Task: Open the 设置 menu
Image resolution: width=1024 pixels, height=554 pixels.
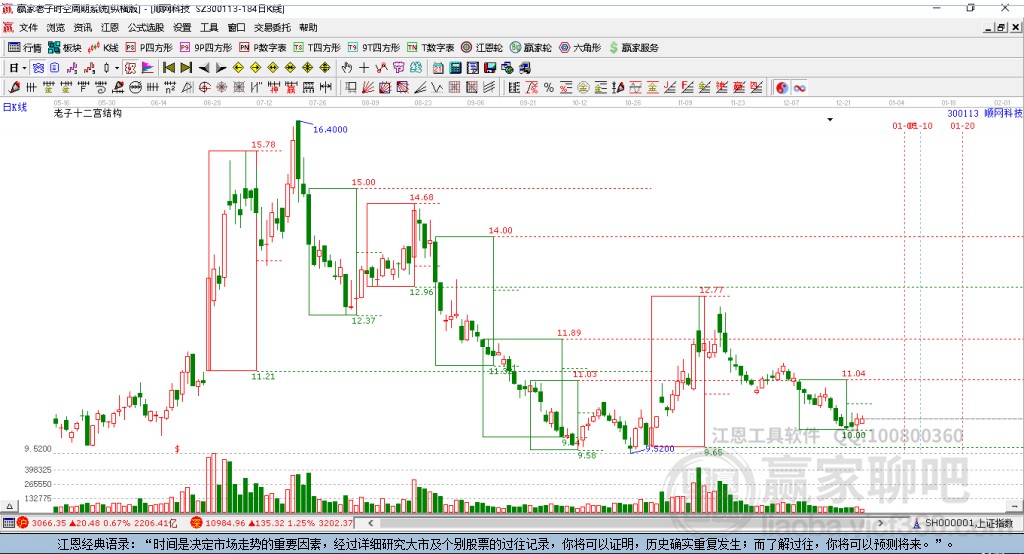Action: 182,27
